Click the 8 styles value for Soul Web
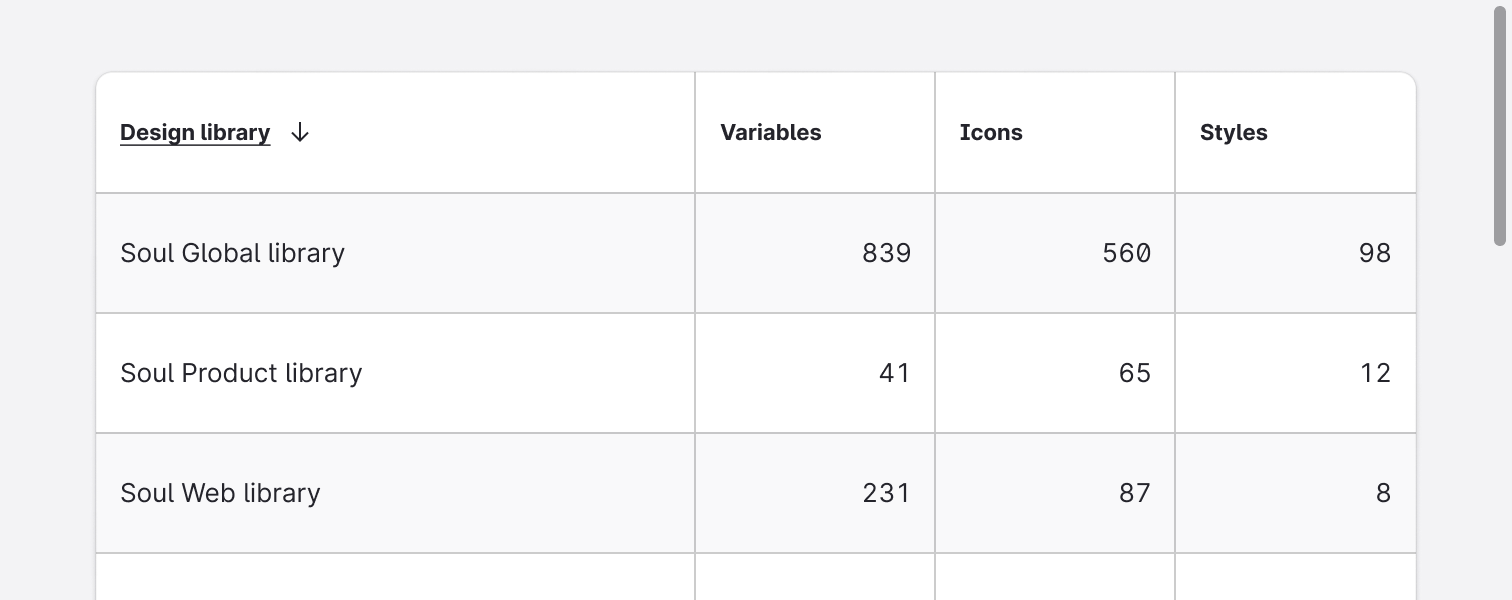 coord(1383,493)
